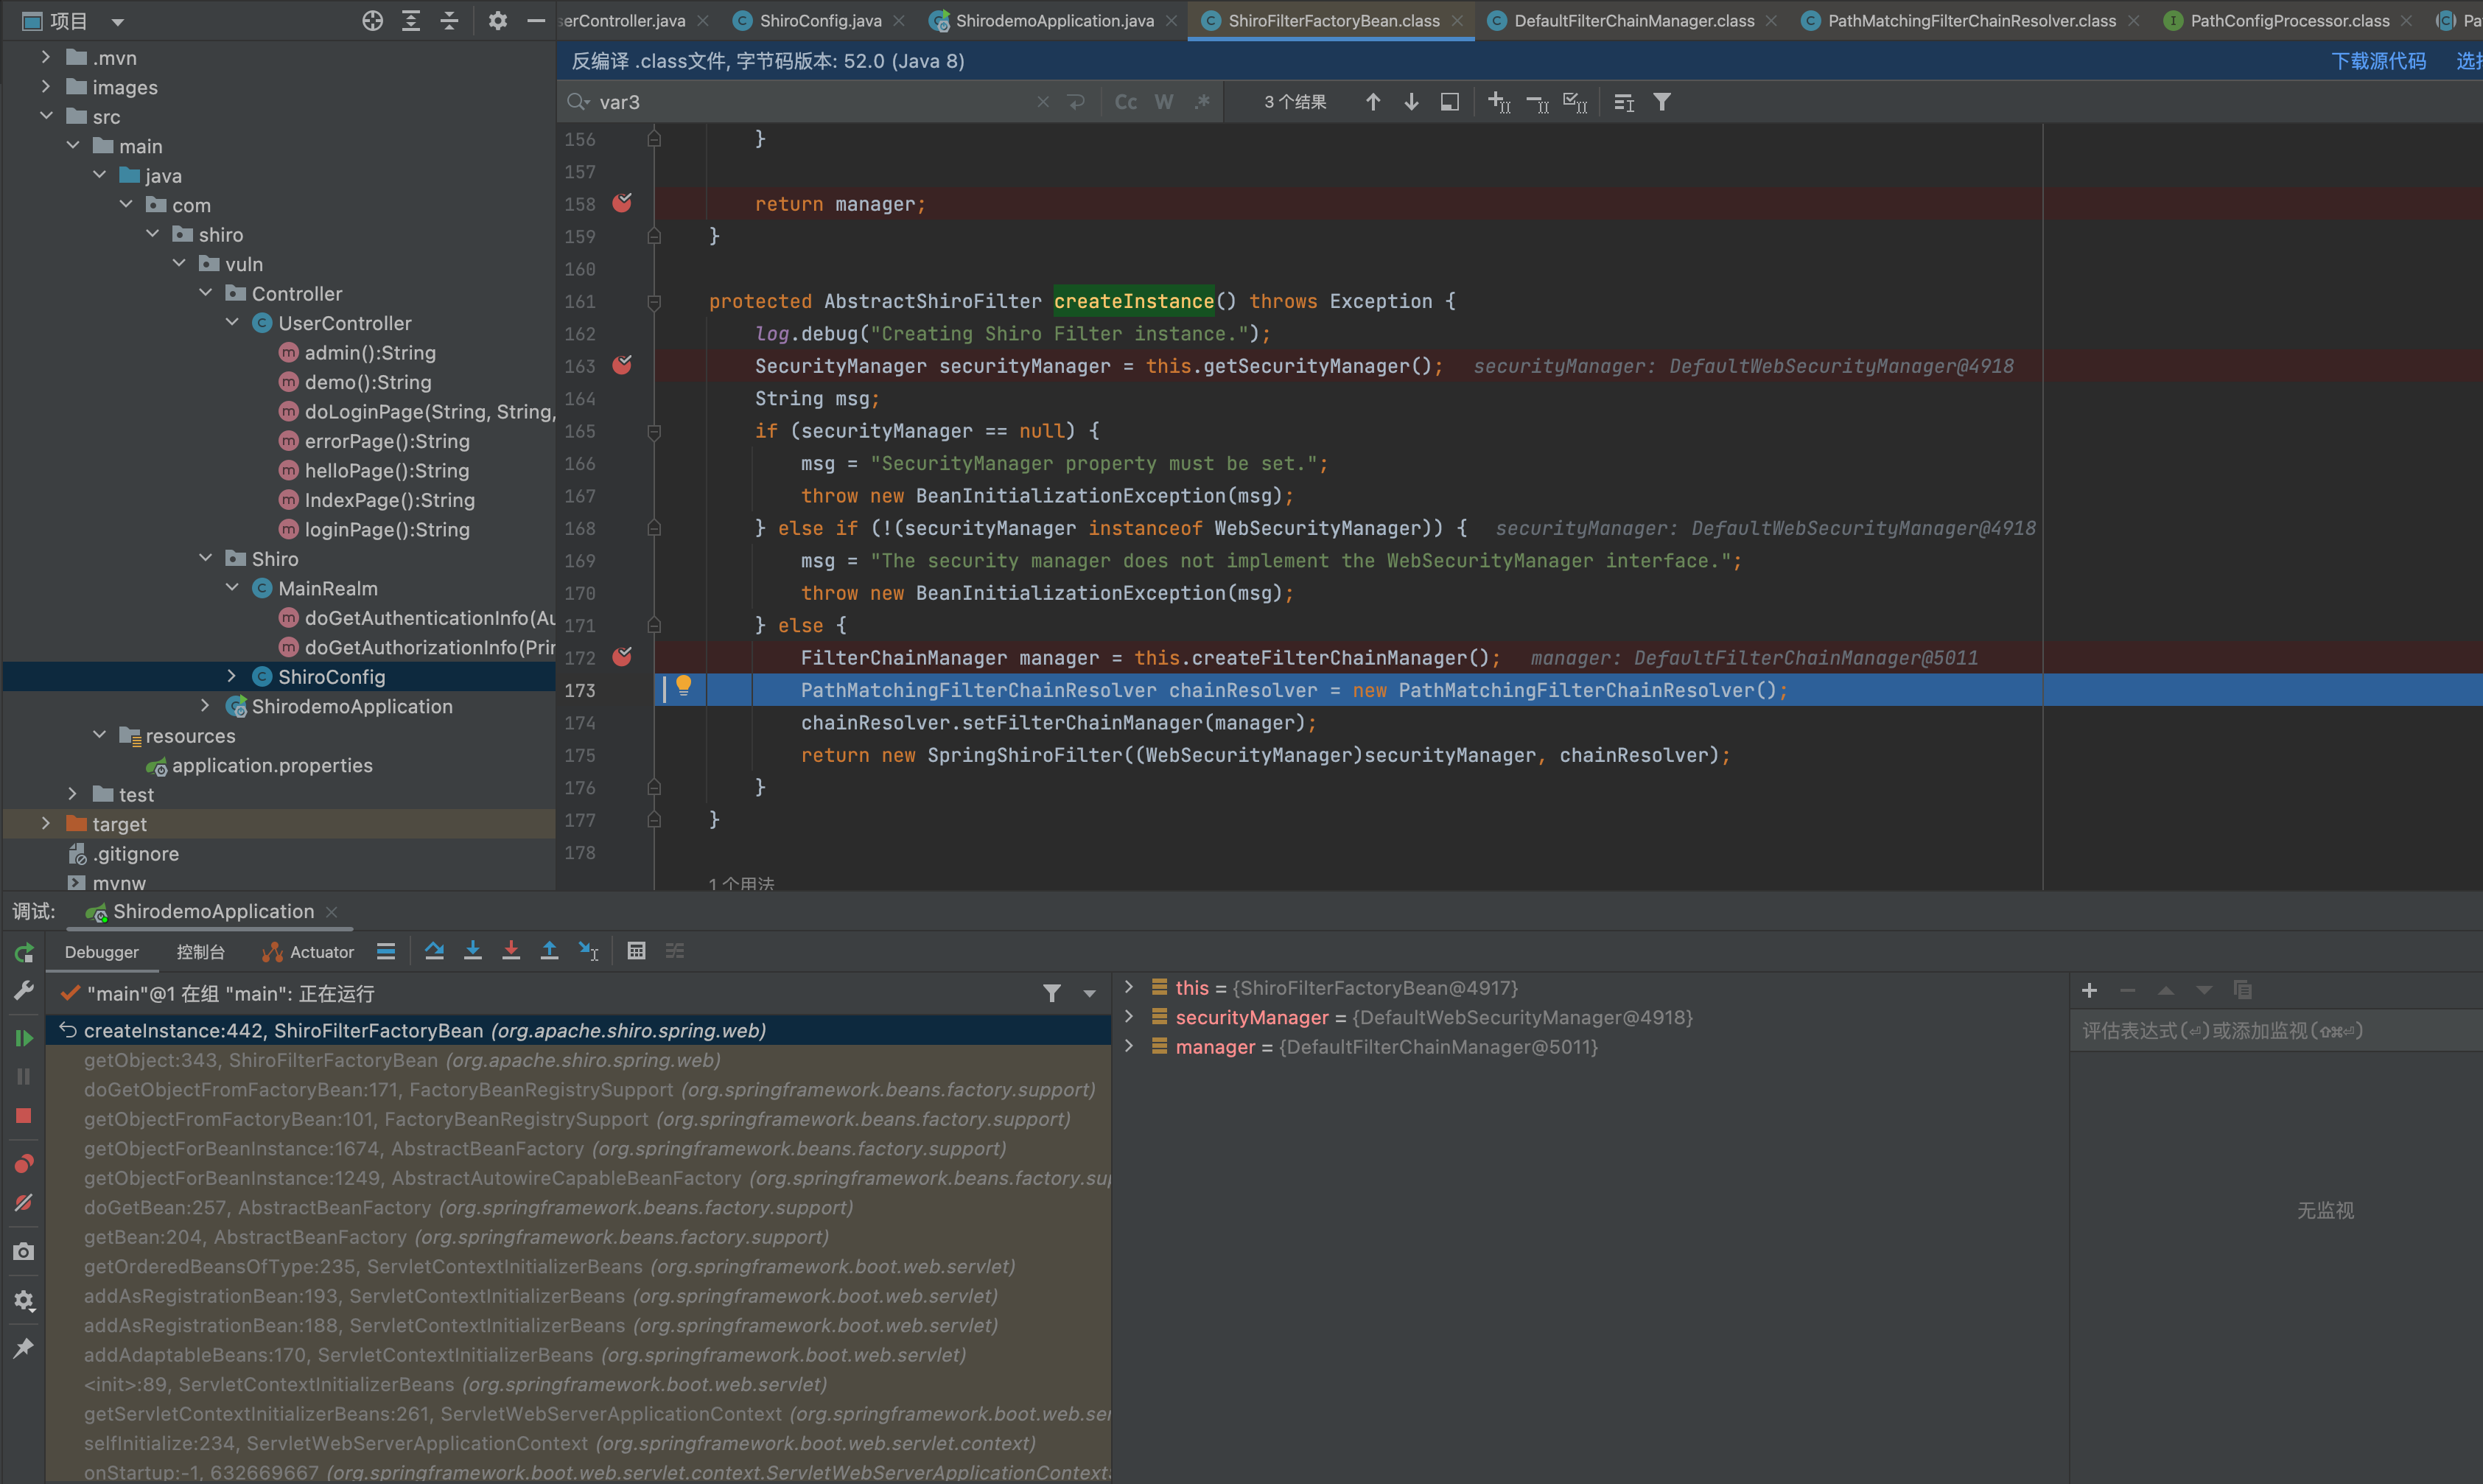2483x1484 pixels.
Task: Take thread dump camera icon
Action: (24, 1252)
